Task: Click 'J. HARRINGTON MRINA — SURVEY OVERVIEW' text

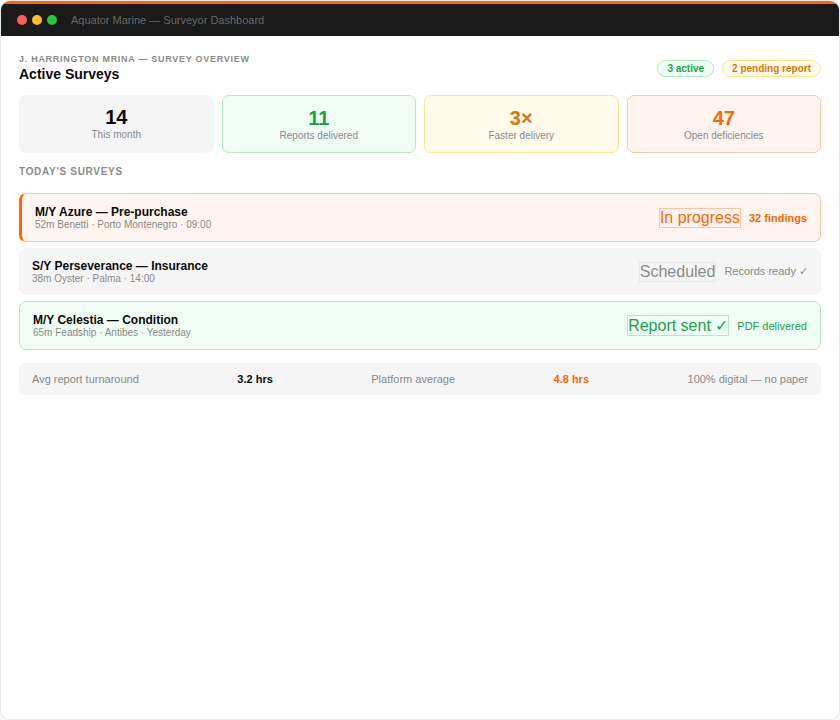Action: [134, 59]
